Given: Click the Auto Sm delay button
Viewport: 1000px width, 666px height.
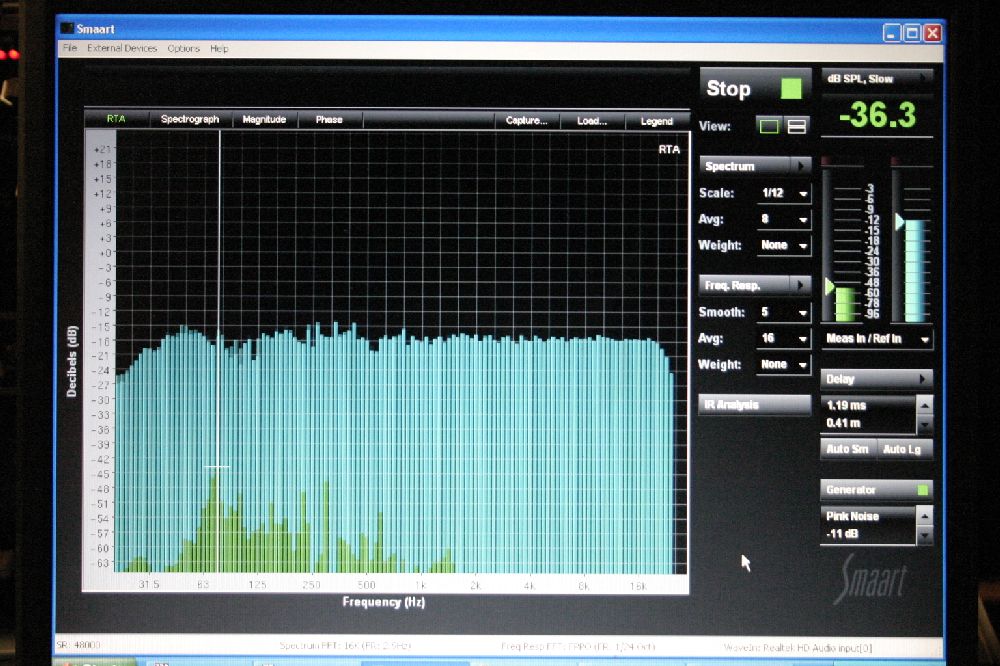Looking at the screenshot, I should [847, 449].
